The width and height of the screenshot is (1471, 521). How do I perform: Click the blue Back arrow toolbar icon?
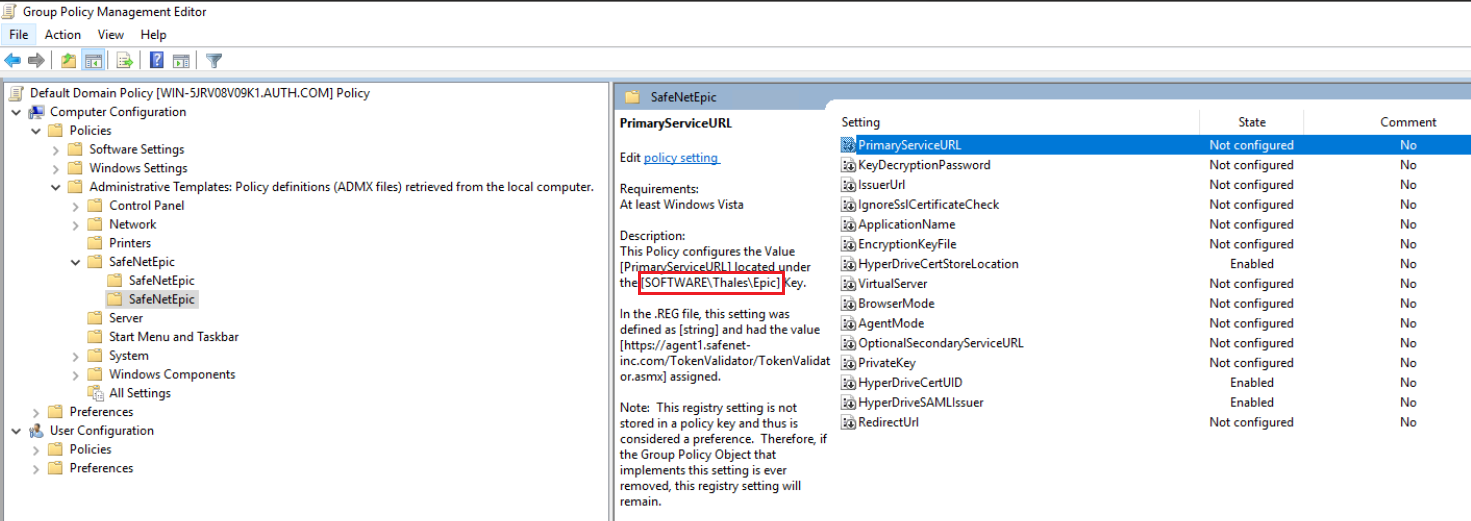13,61
